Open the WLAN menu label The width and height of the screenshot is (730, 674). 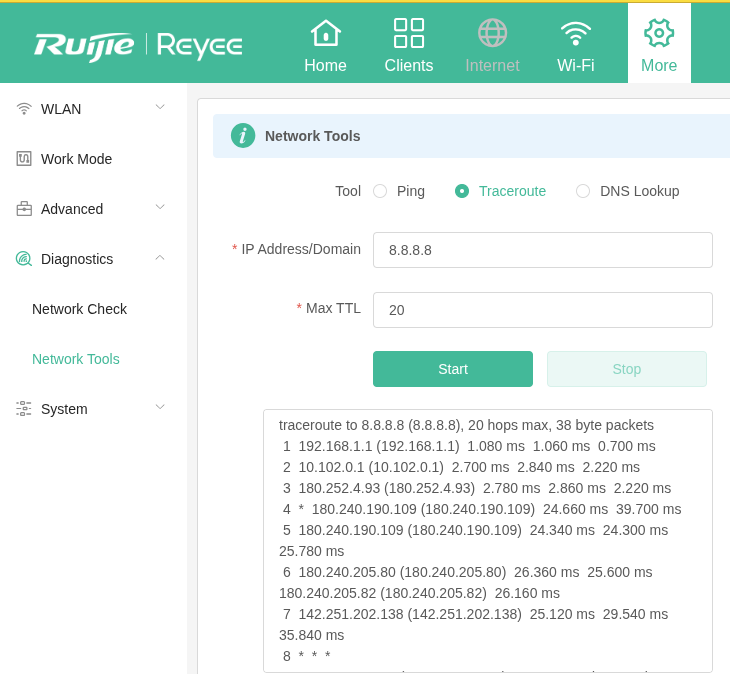click(x=61, y=109)
